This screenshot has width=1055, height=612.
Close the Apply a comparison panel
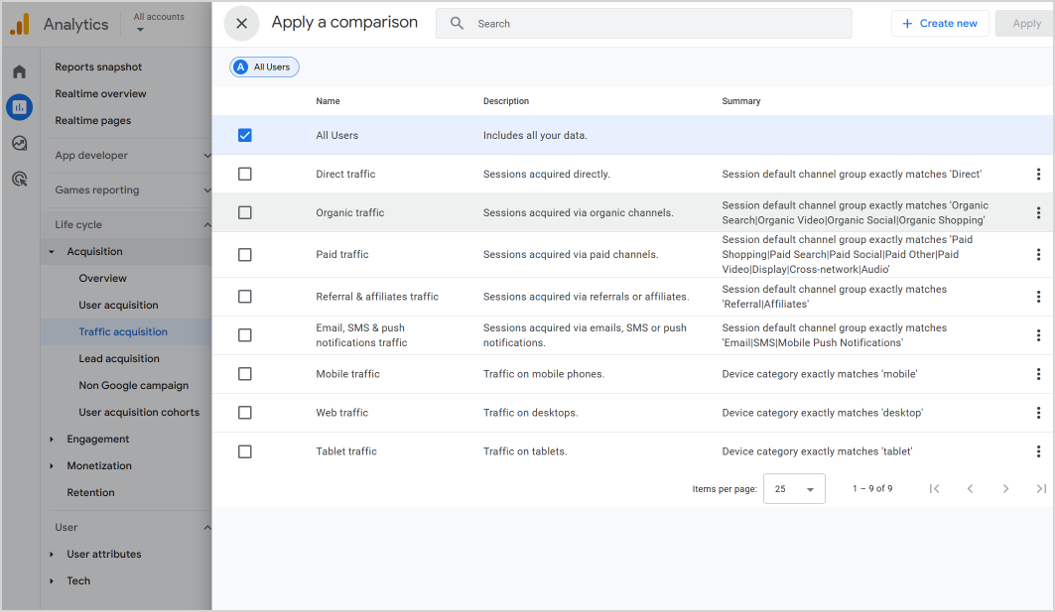tap(242, 24)
